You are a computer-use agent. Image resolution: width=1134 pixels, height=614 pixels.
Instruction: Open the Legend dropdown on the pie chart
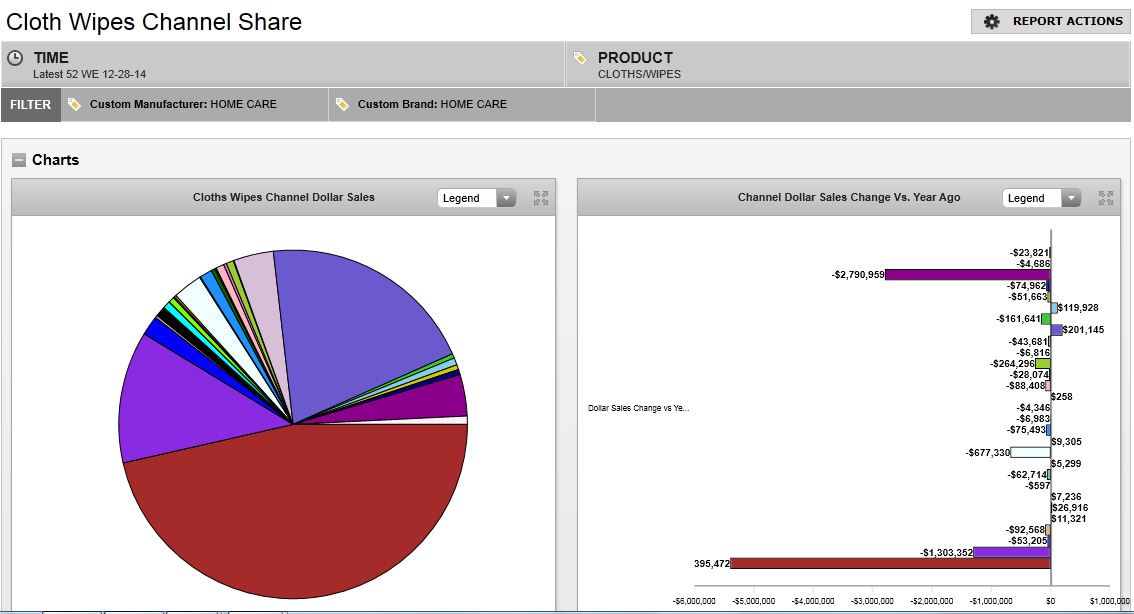(476, 198)
